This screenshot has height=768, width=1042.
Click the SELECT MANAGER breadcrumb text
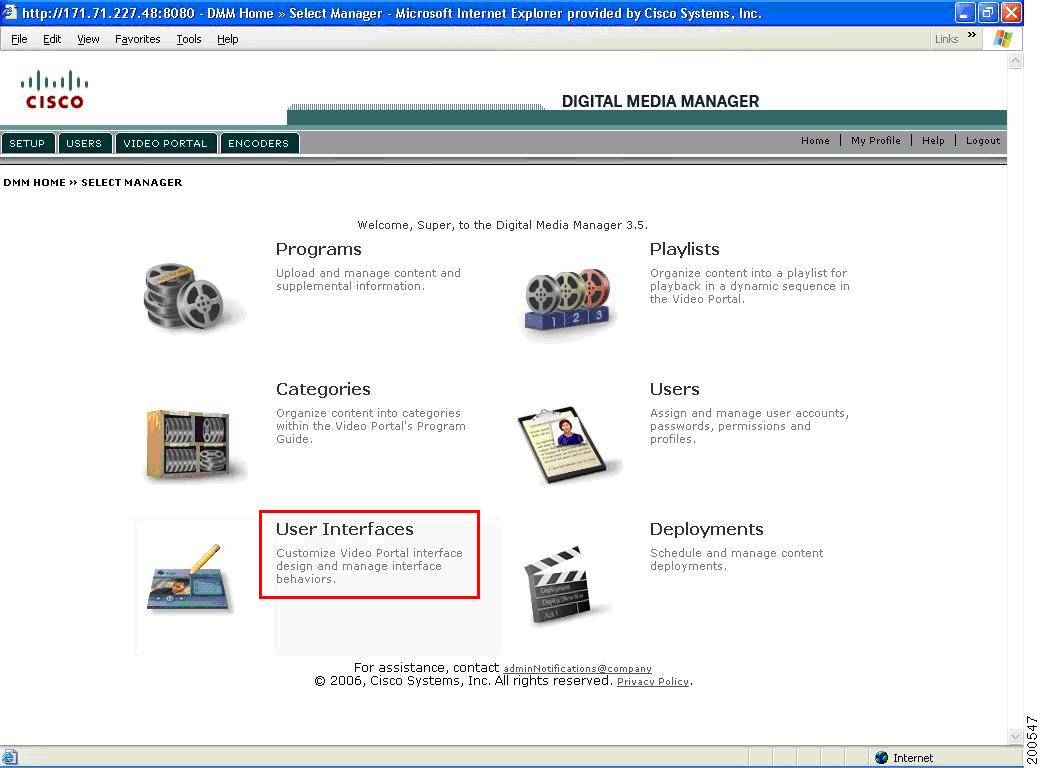point(132,183)
